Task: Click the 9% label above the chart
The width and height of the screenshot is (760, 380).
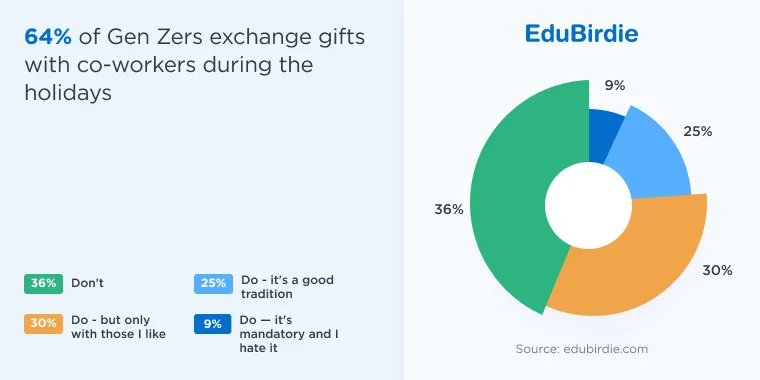Action: (615, 86)
